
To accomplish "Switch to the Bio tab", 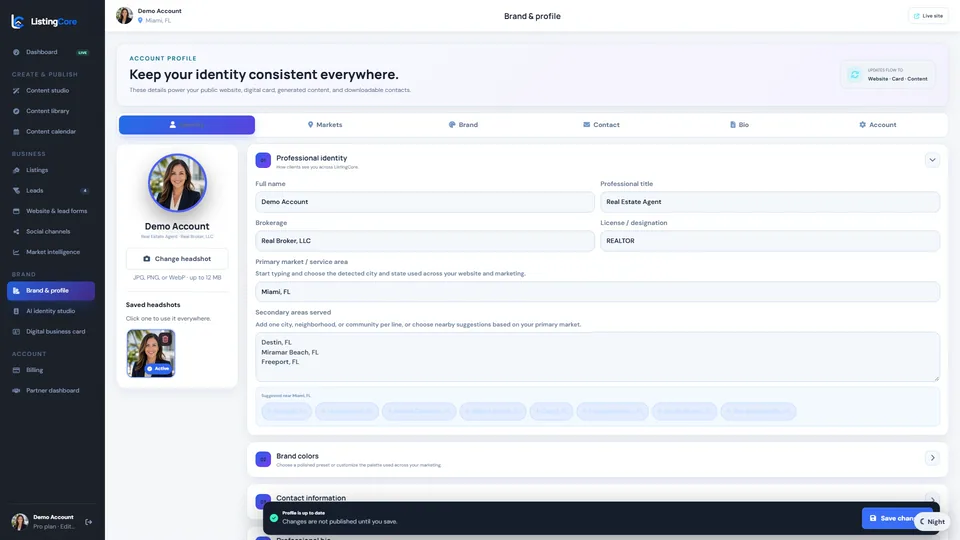I will 739,125.
